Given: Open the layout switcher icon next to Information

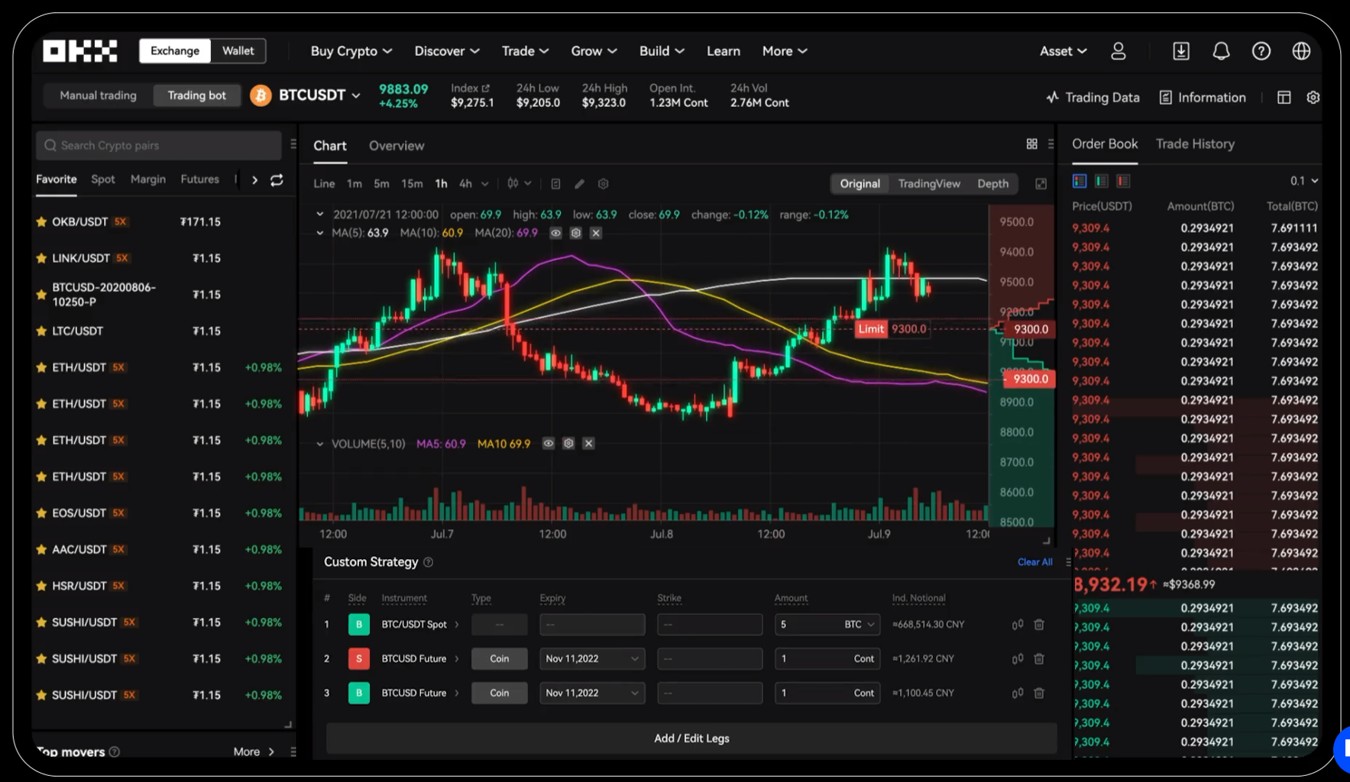Looking at the screenshot, I should [1284, 97].
